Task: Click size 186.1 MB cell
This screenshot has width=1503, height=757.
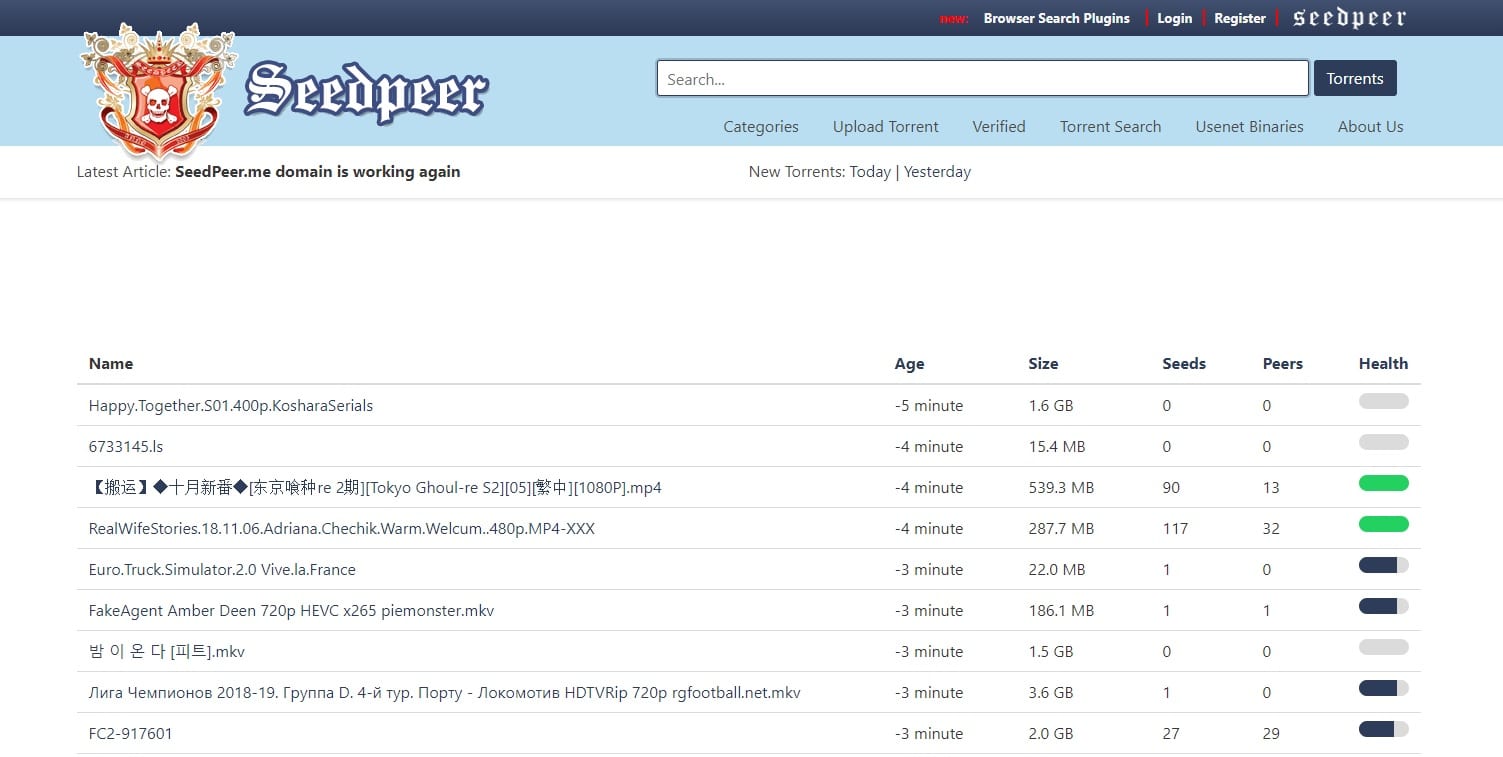Action: [1061, 611]
